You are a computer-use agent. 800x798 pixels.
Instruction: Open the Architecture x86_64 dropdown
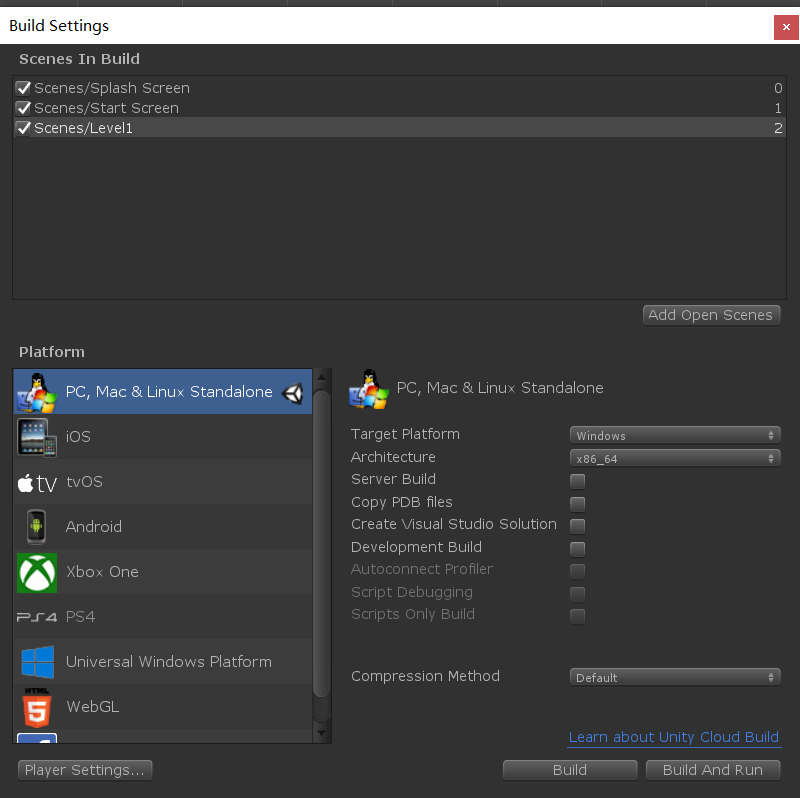675,458
